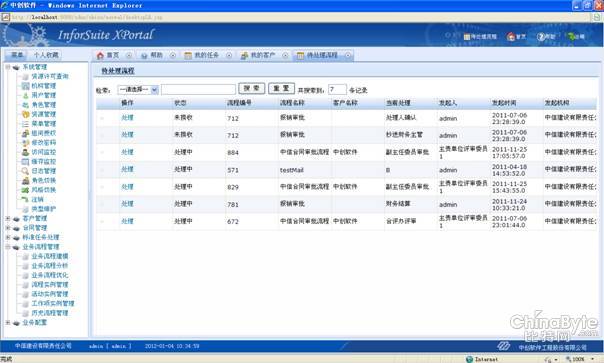Focus the search keyword input field
The height and width of the screenshot is (363, 604).
(198, 90)
